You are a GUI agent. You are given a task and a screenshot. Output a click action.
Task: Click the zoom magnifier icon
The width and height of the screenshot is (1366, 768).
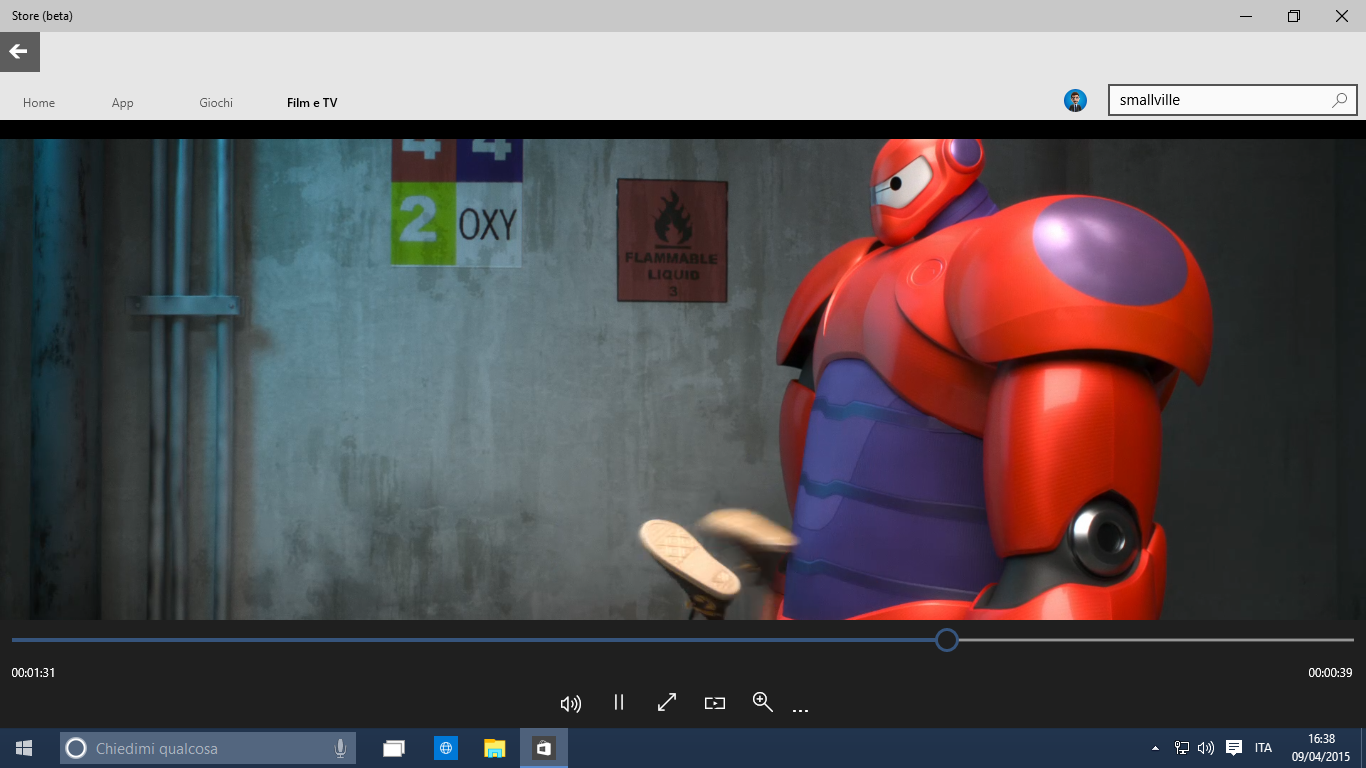click(x=763, y=702)
